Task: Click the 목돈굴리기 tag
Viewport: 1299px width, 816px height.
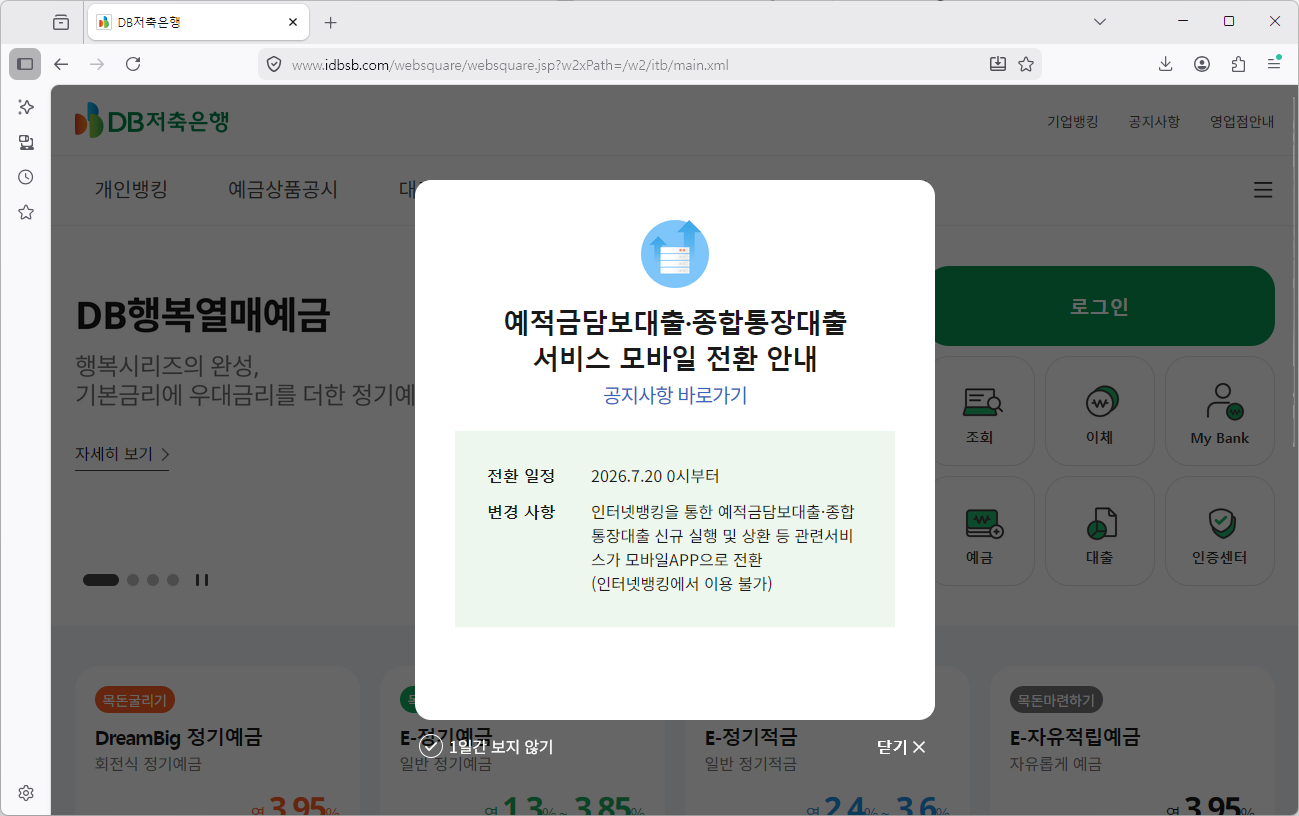Action: [135, 700]
